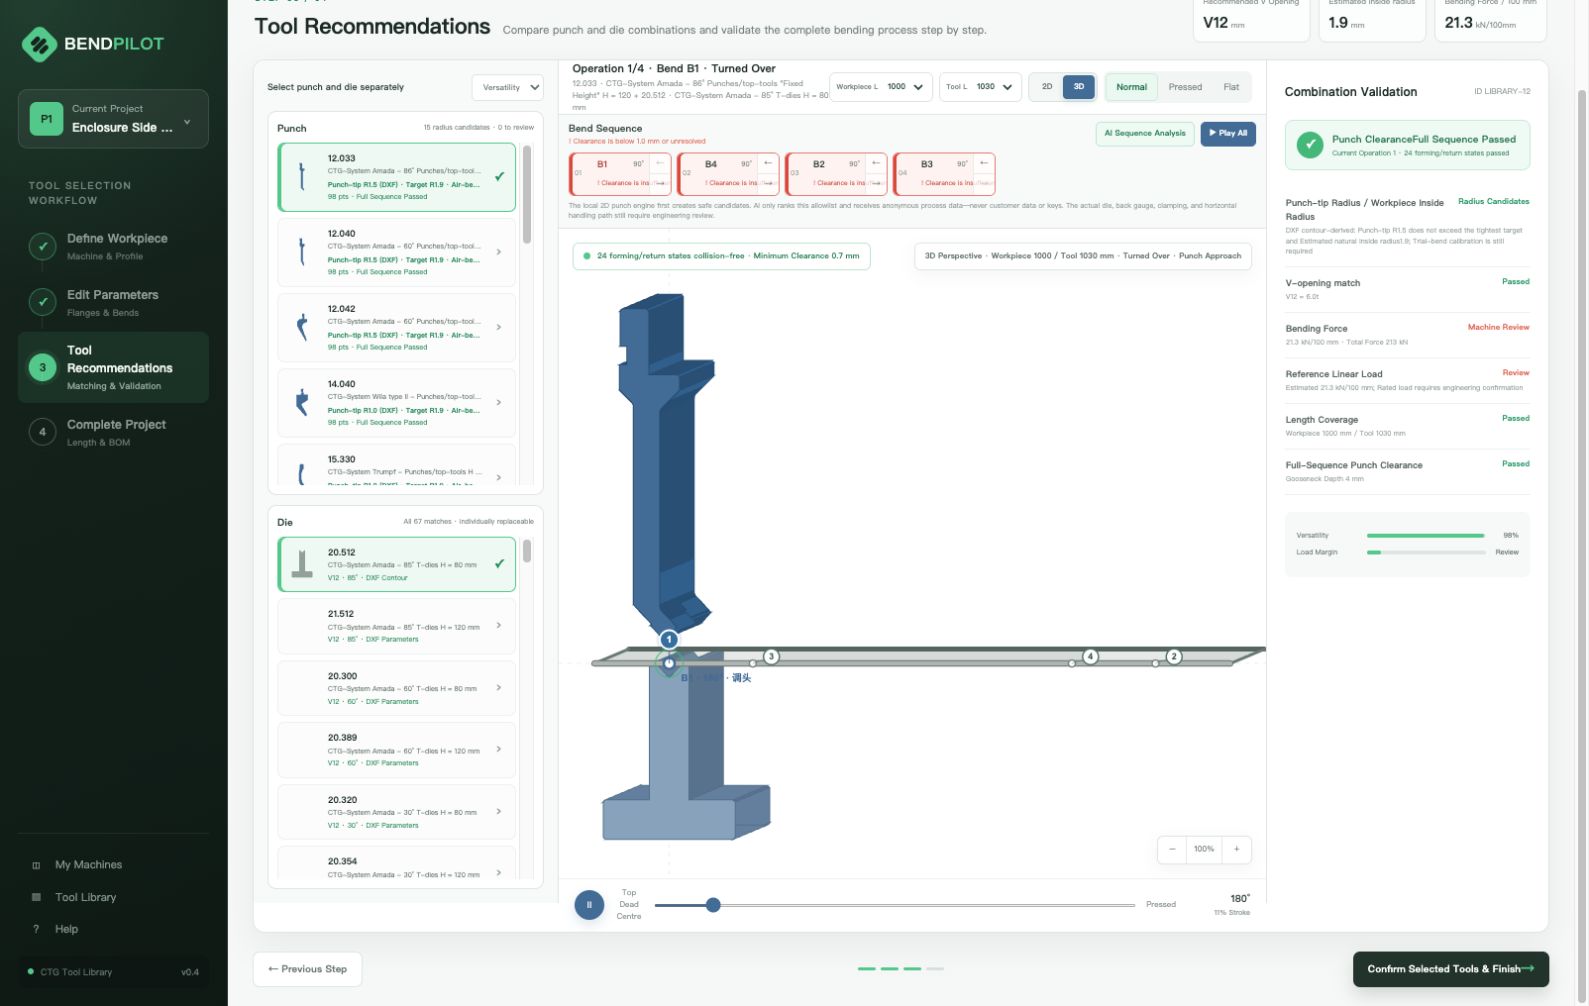
Task: Switch view to 3D
Action: click(1079, 87)
